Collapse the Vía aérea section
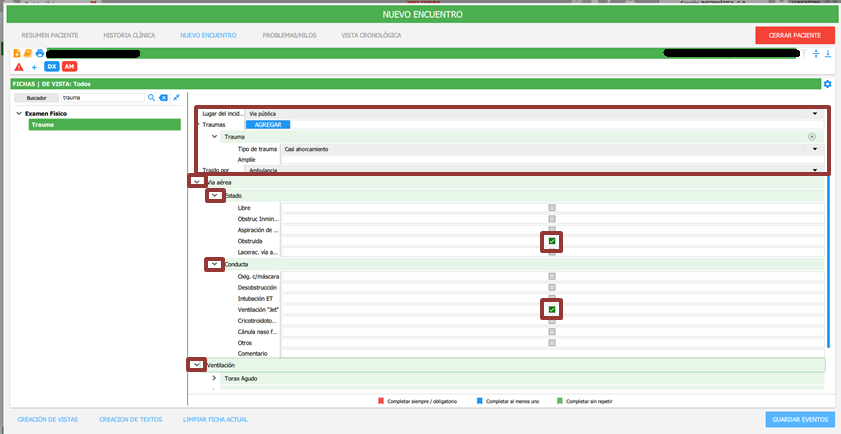 point(197,182)
